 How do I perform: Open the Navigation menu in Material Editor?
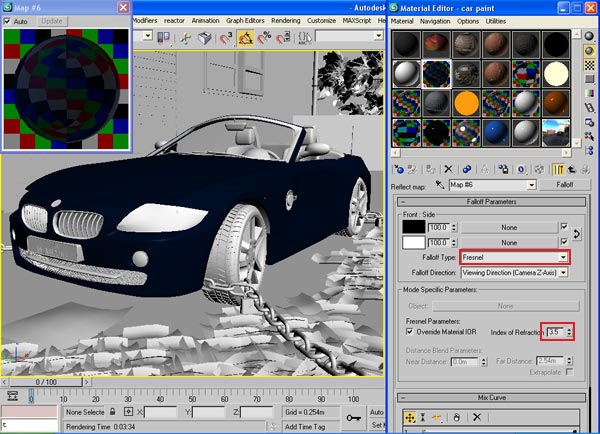pyautogui.click(x=437, y=20)
